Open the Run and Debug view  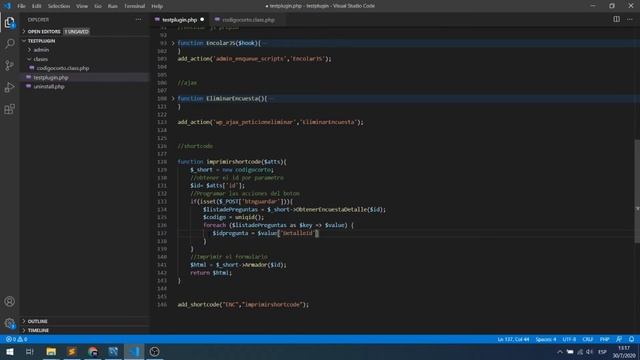[9, 87]
